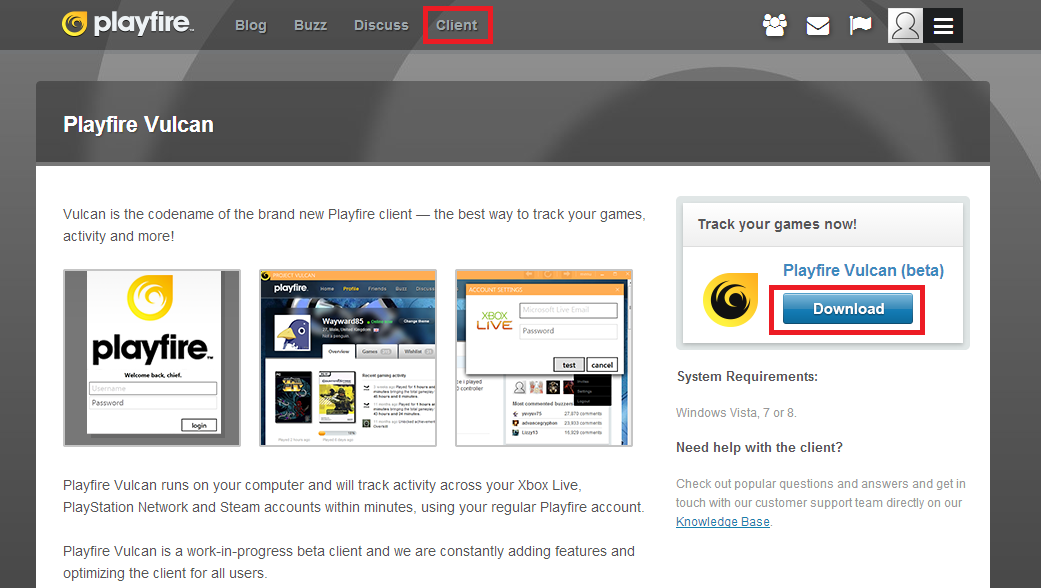Image resolution: width=1041 pixels, height=588 pixels.
Task: Download the Playfire Vulcan client
Action: coord(848,309)
